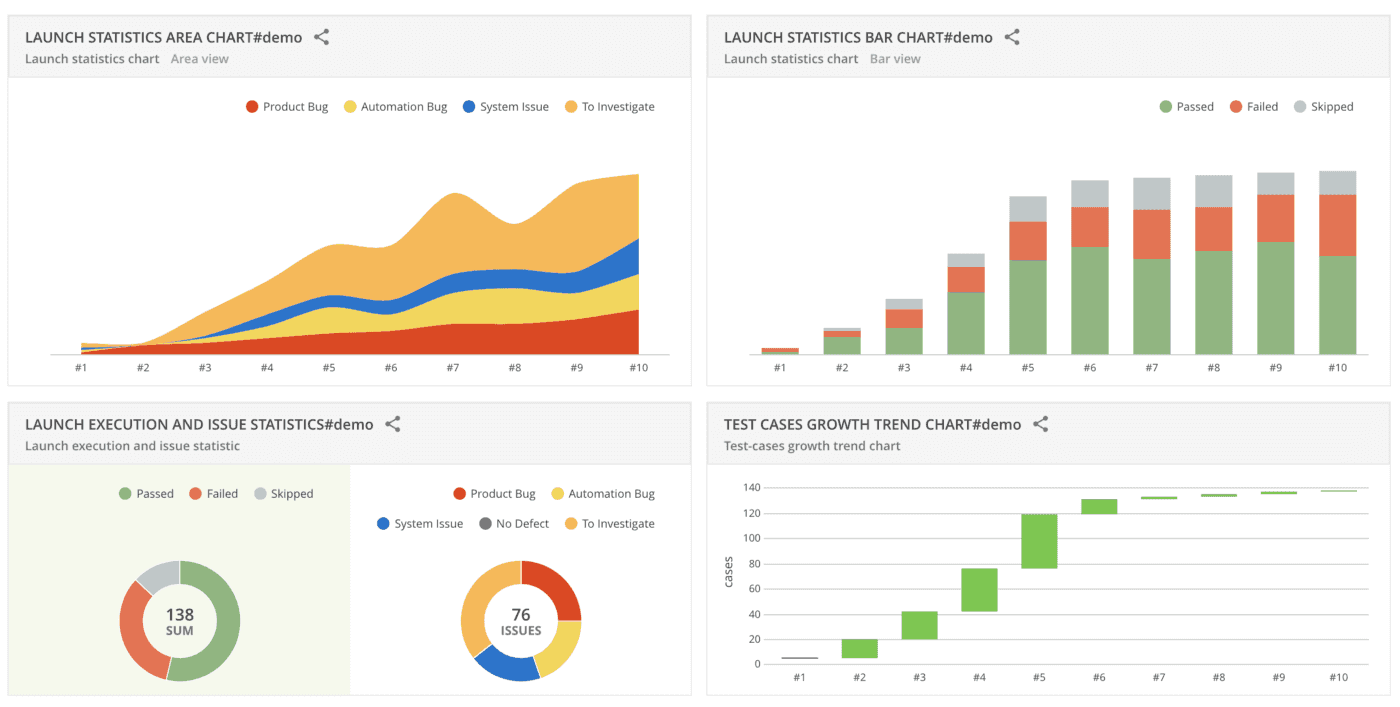Screen dimensions: 1400x707
Task: Click the #8 x-axis label in bar chart
Action: (x=1214, y=368)
